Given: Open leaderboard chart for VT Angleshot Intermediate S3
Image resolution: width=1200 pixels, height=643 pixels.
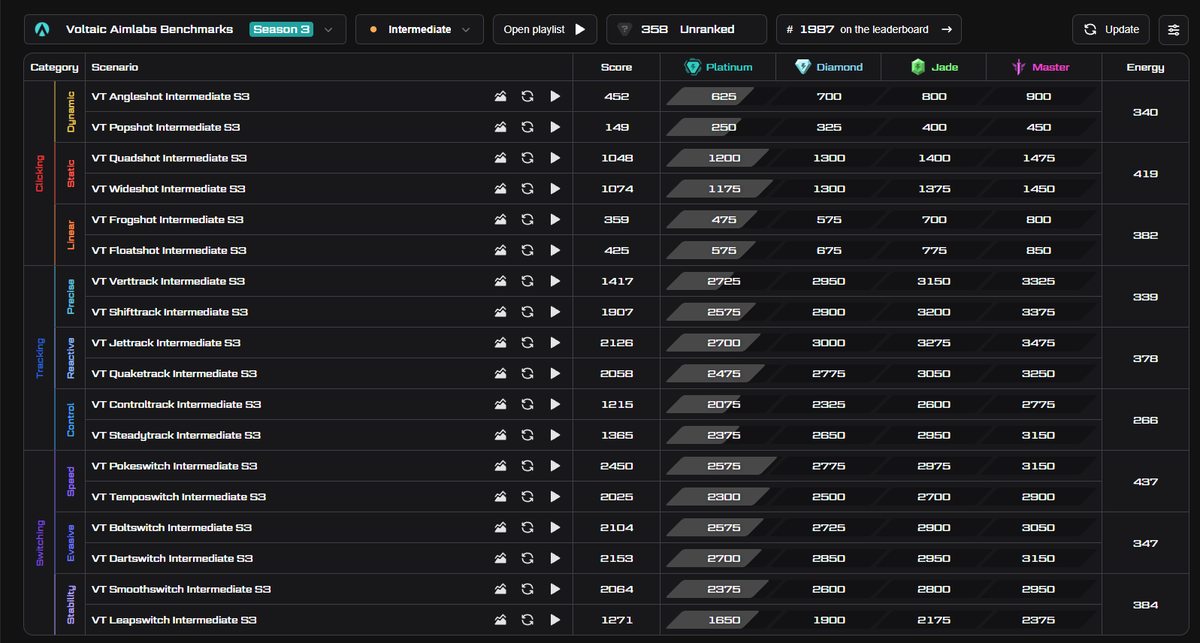Looking at the screenshot, I should (x=501, y=97).
